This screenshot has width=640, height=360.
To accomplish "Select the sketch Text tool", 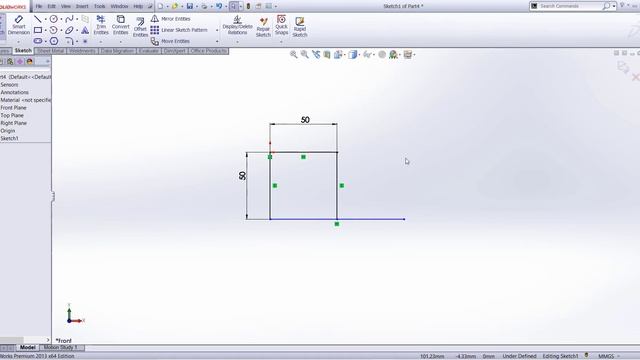I will (85, 30).
